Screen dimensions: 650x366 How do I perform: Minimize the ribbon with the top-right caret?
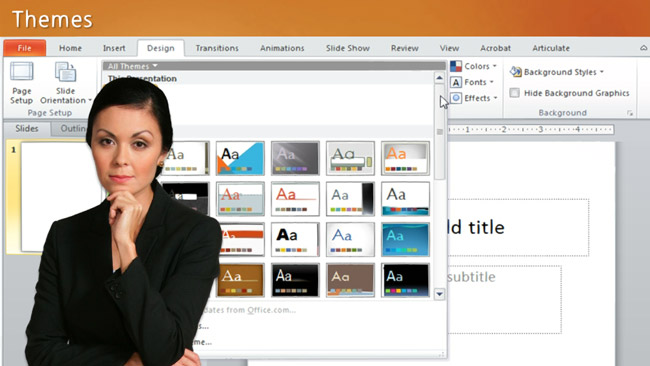pyautogui.click(x=643, y=48)
